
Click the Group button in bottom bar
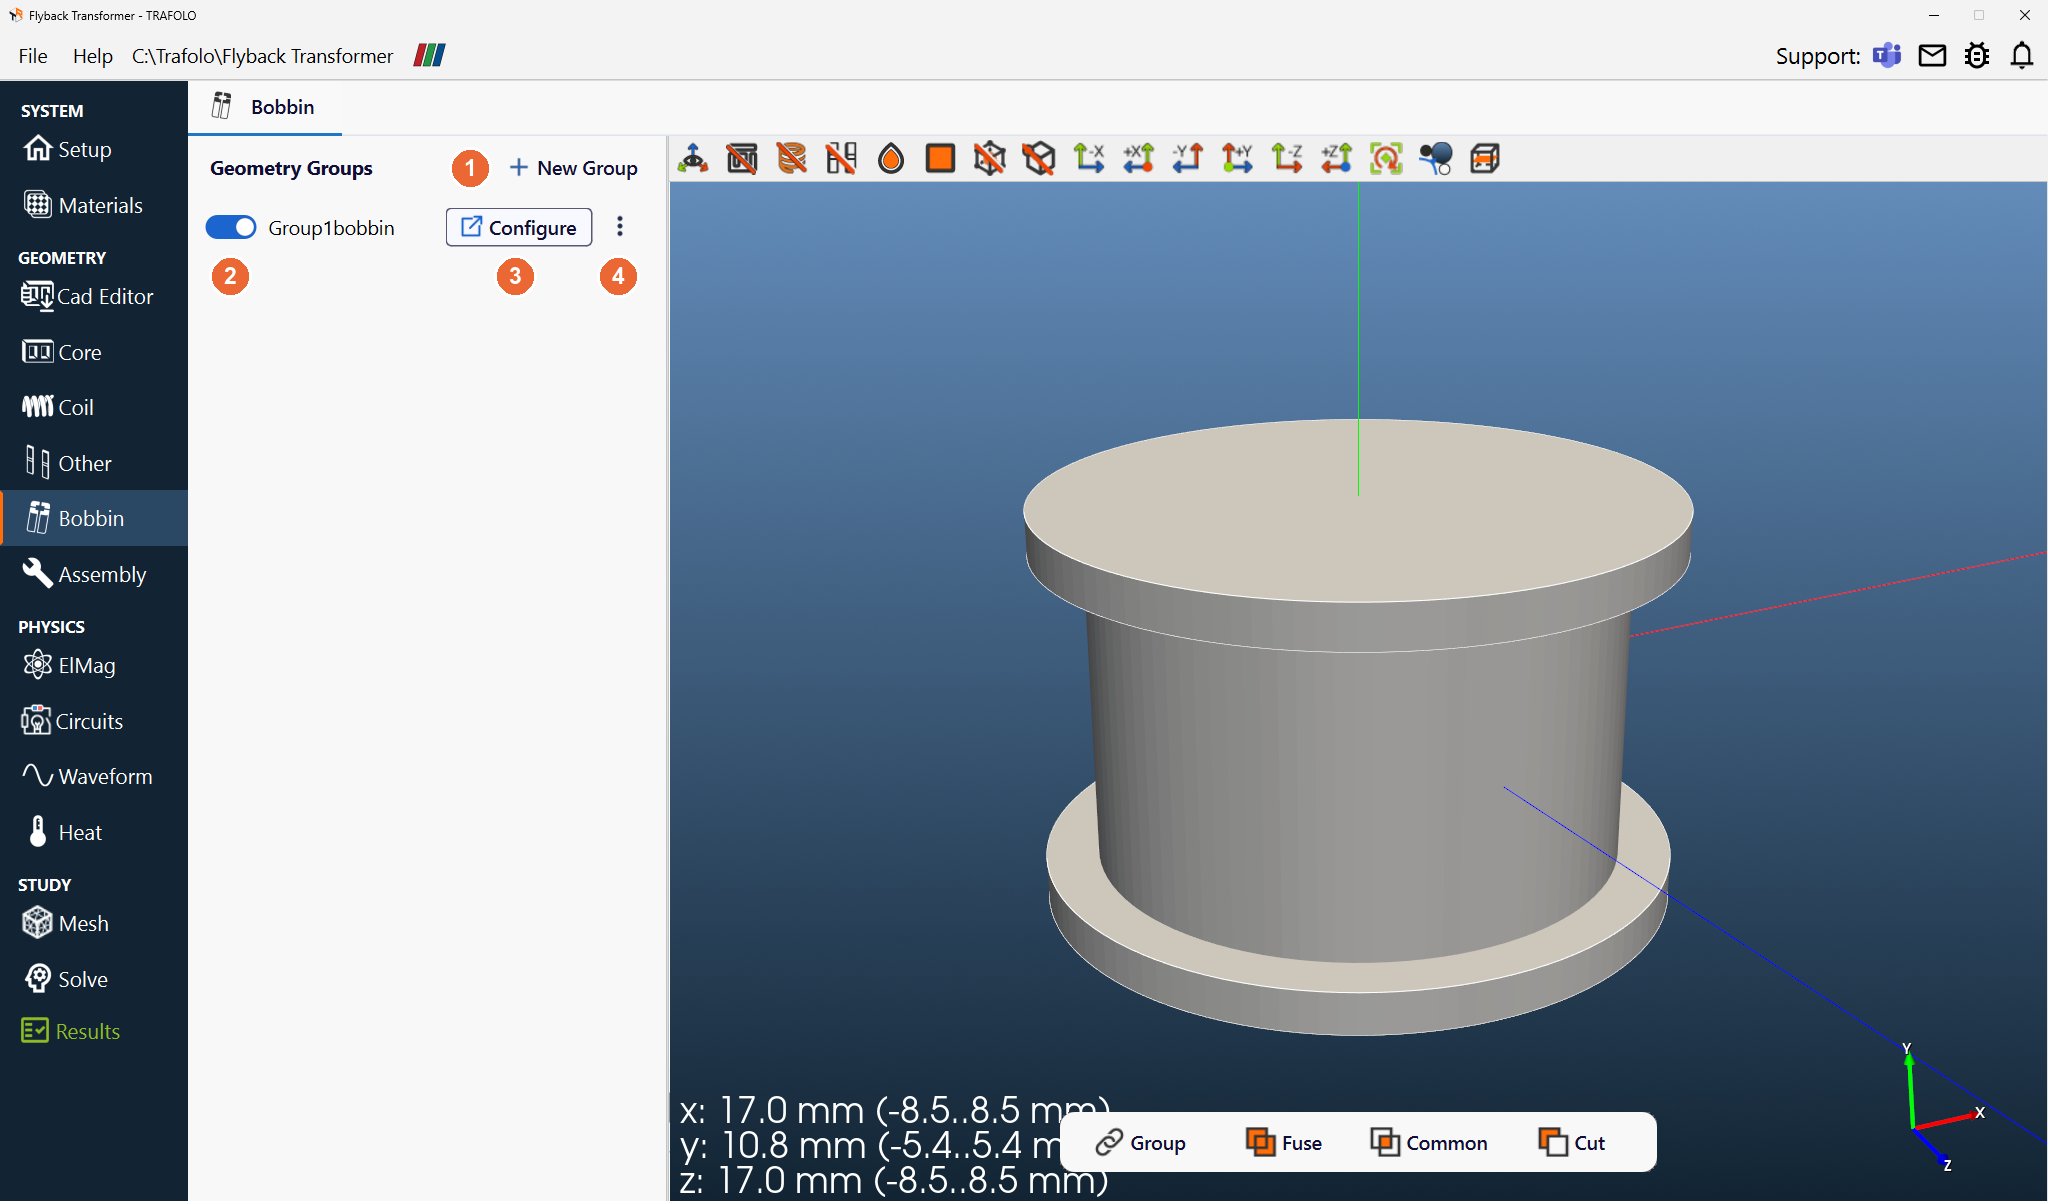1141,1142
